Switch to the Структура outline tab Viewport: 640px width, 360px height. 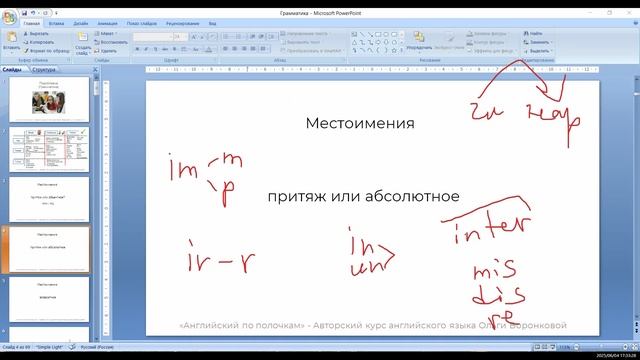[x=43, y=69]
